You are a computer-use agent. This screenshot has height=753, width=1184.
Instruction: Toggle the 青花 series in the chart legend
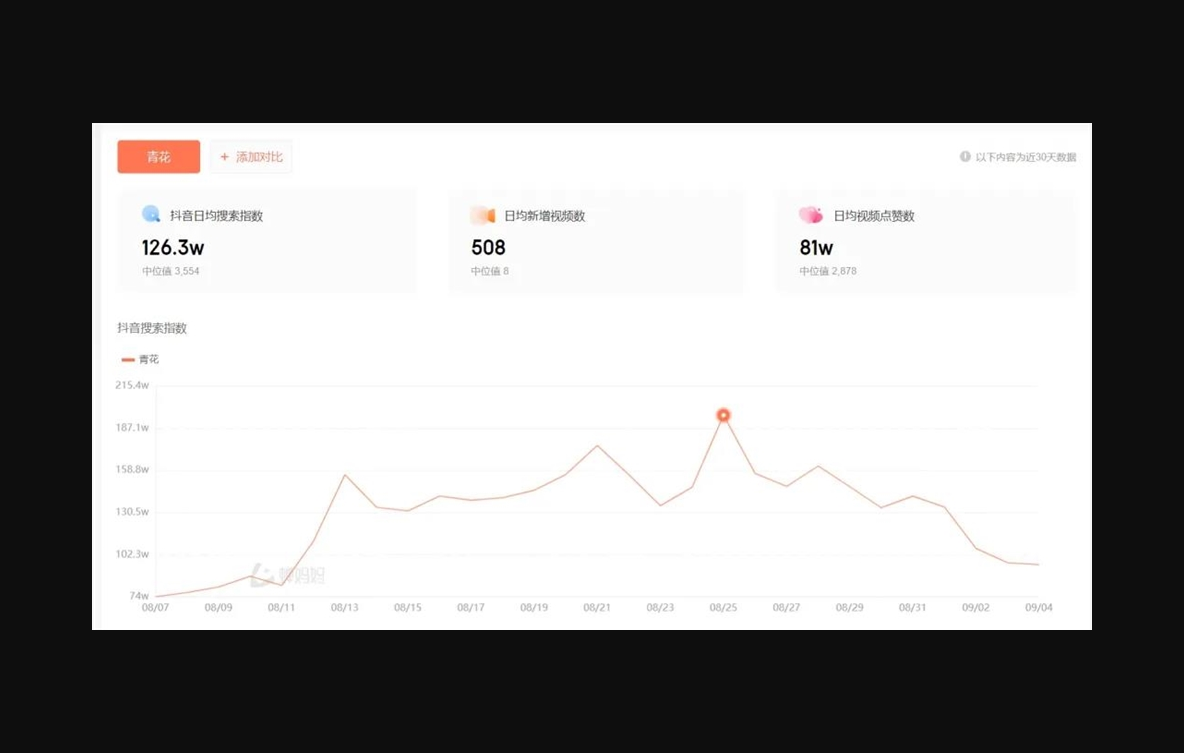coord(140,359)
